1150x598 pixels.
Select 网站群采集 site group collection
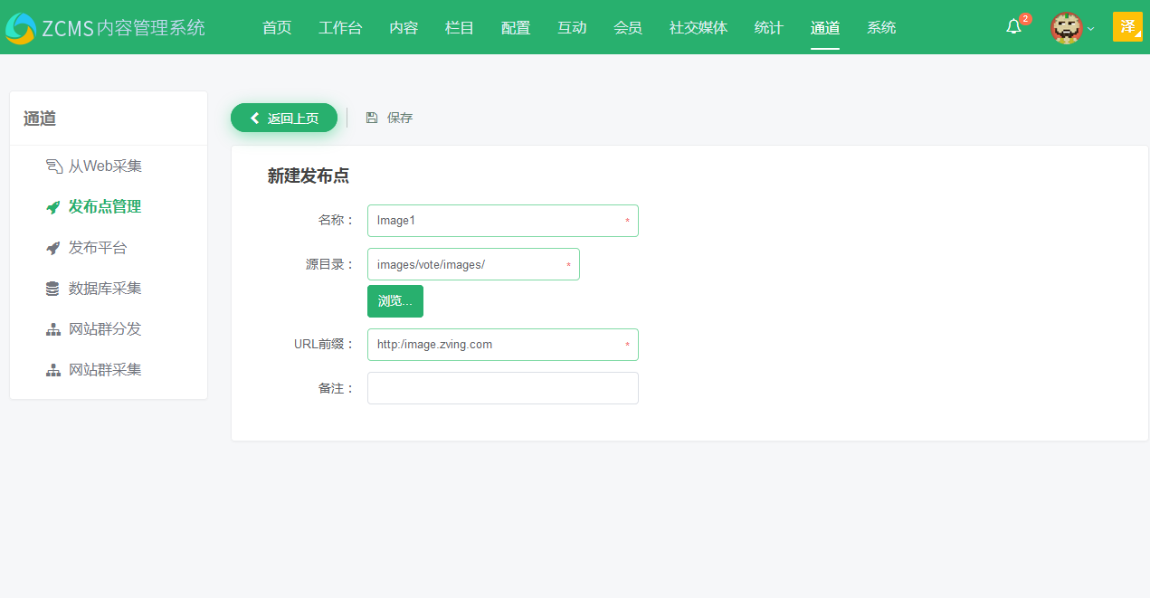click(96, 367)
